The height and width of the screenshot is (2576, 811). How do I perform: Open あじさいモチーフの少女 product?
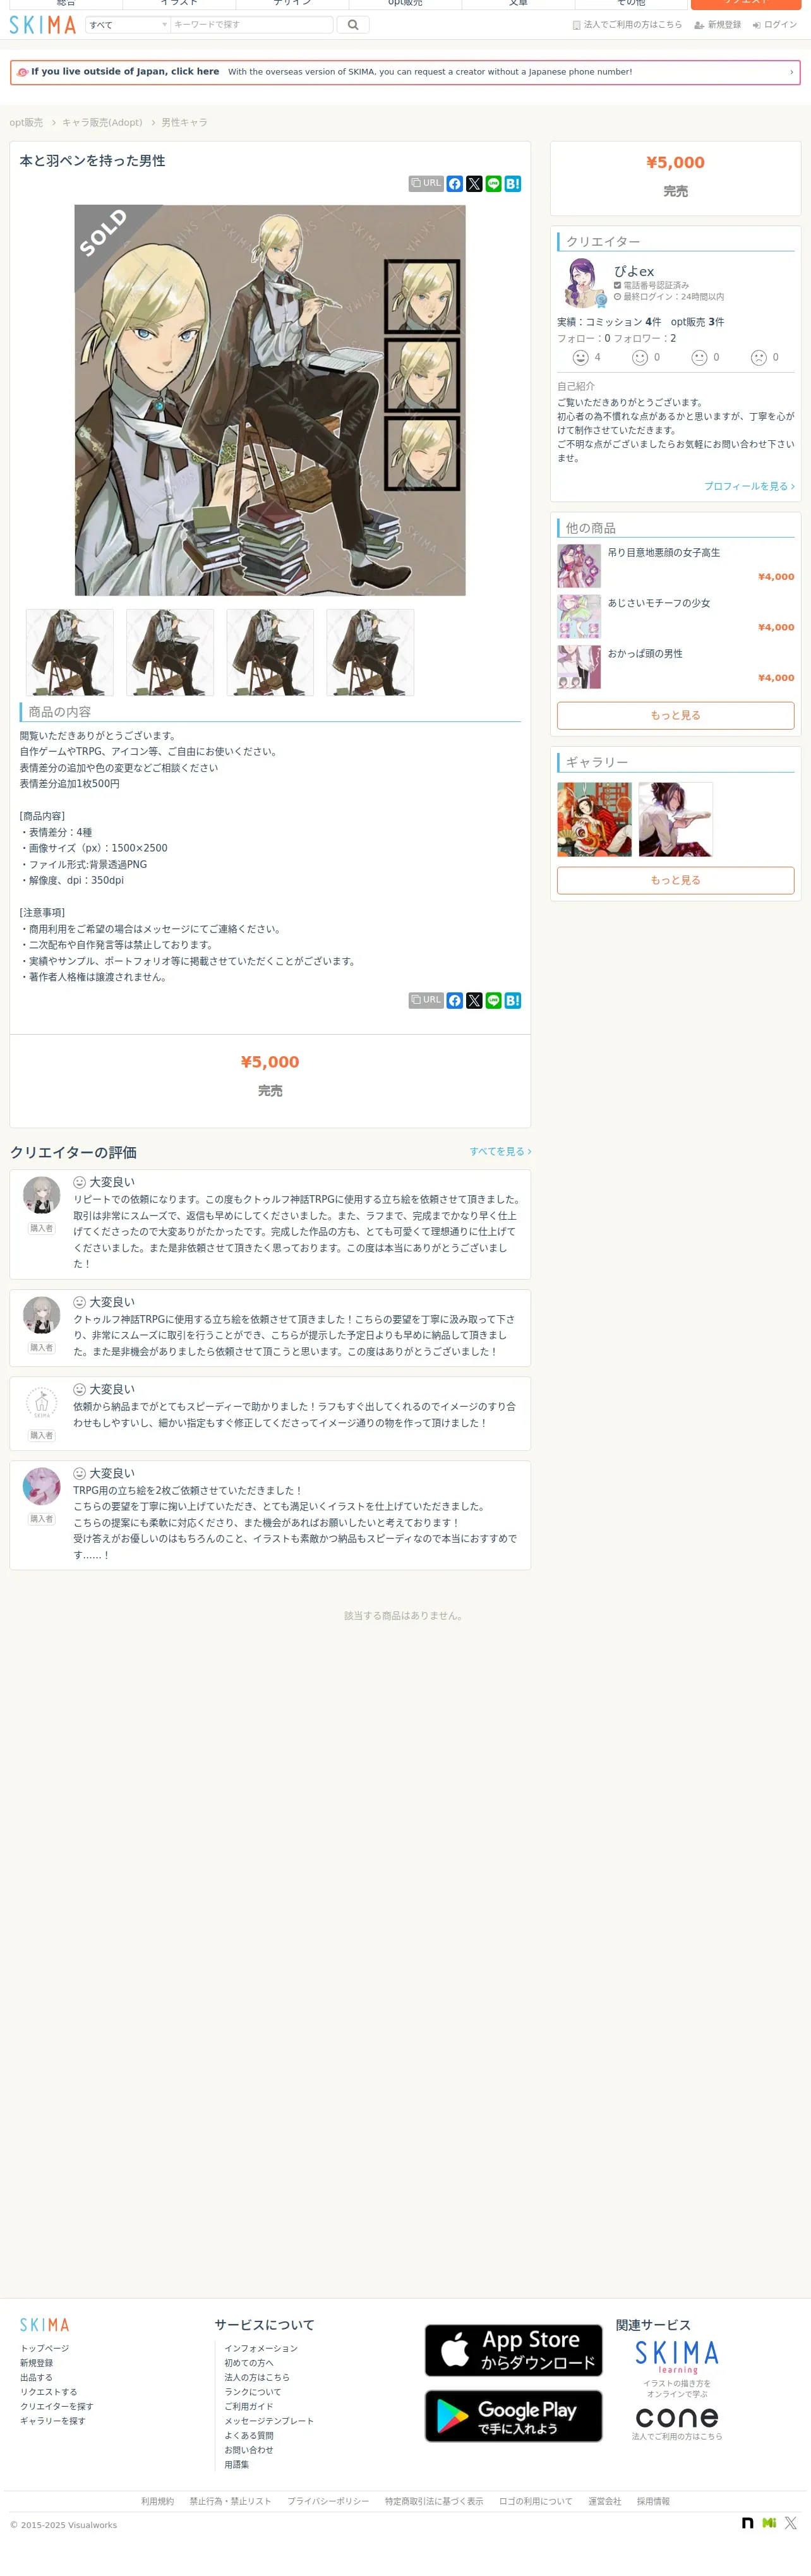tap(659, 603)
